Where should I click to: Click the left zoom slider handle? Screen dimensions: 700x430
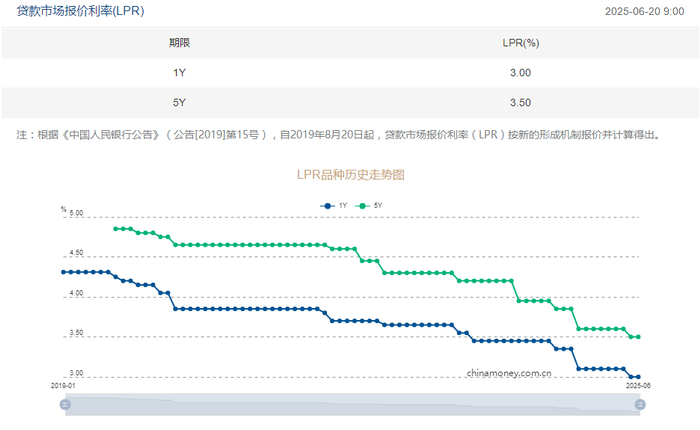(x=65, y=405)
